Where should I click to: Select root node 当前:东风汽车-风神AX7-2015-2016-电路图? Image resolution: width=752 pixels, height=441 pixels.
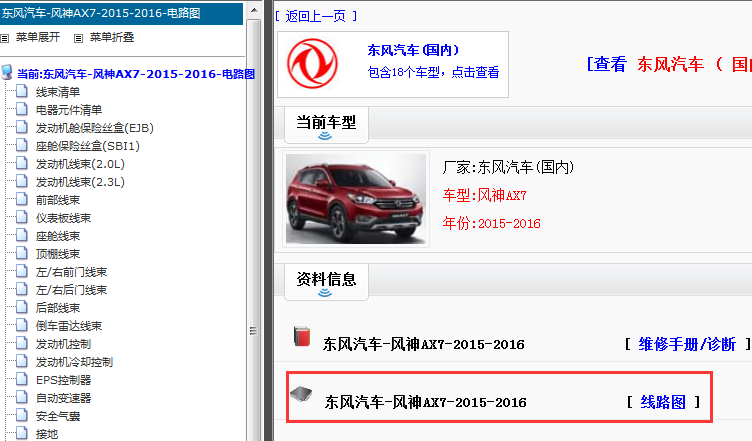136,74
